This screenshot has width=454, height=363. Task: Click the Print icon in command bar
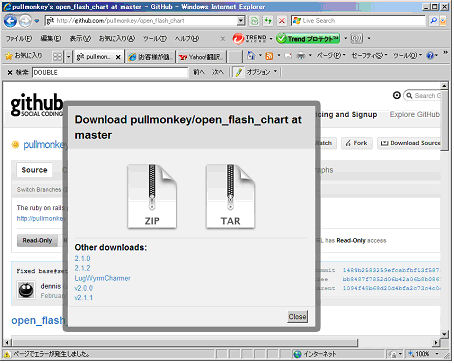click(301, 56)
